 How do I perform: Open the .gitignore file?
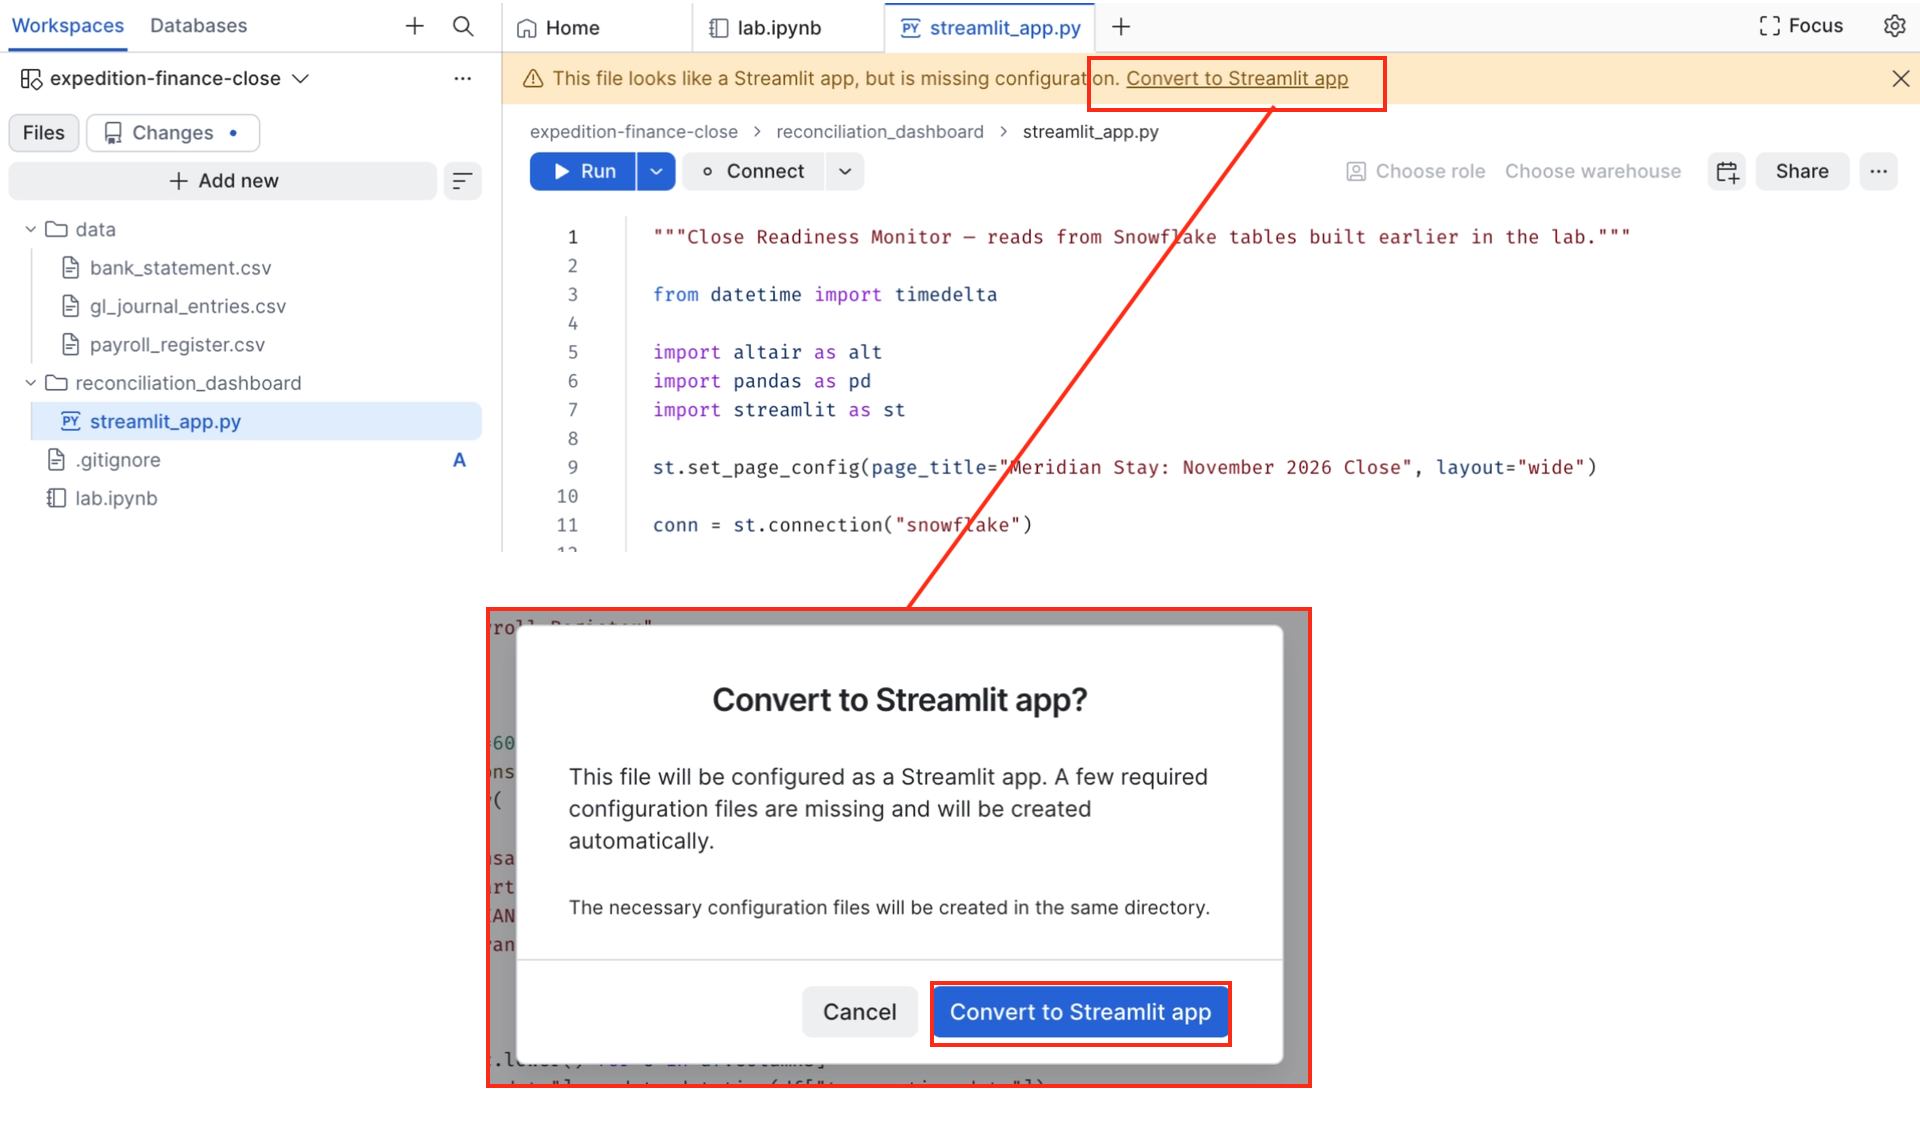(x=117, y=460)
